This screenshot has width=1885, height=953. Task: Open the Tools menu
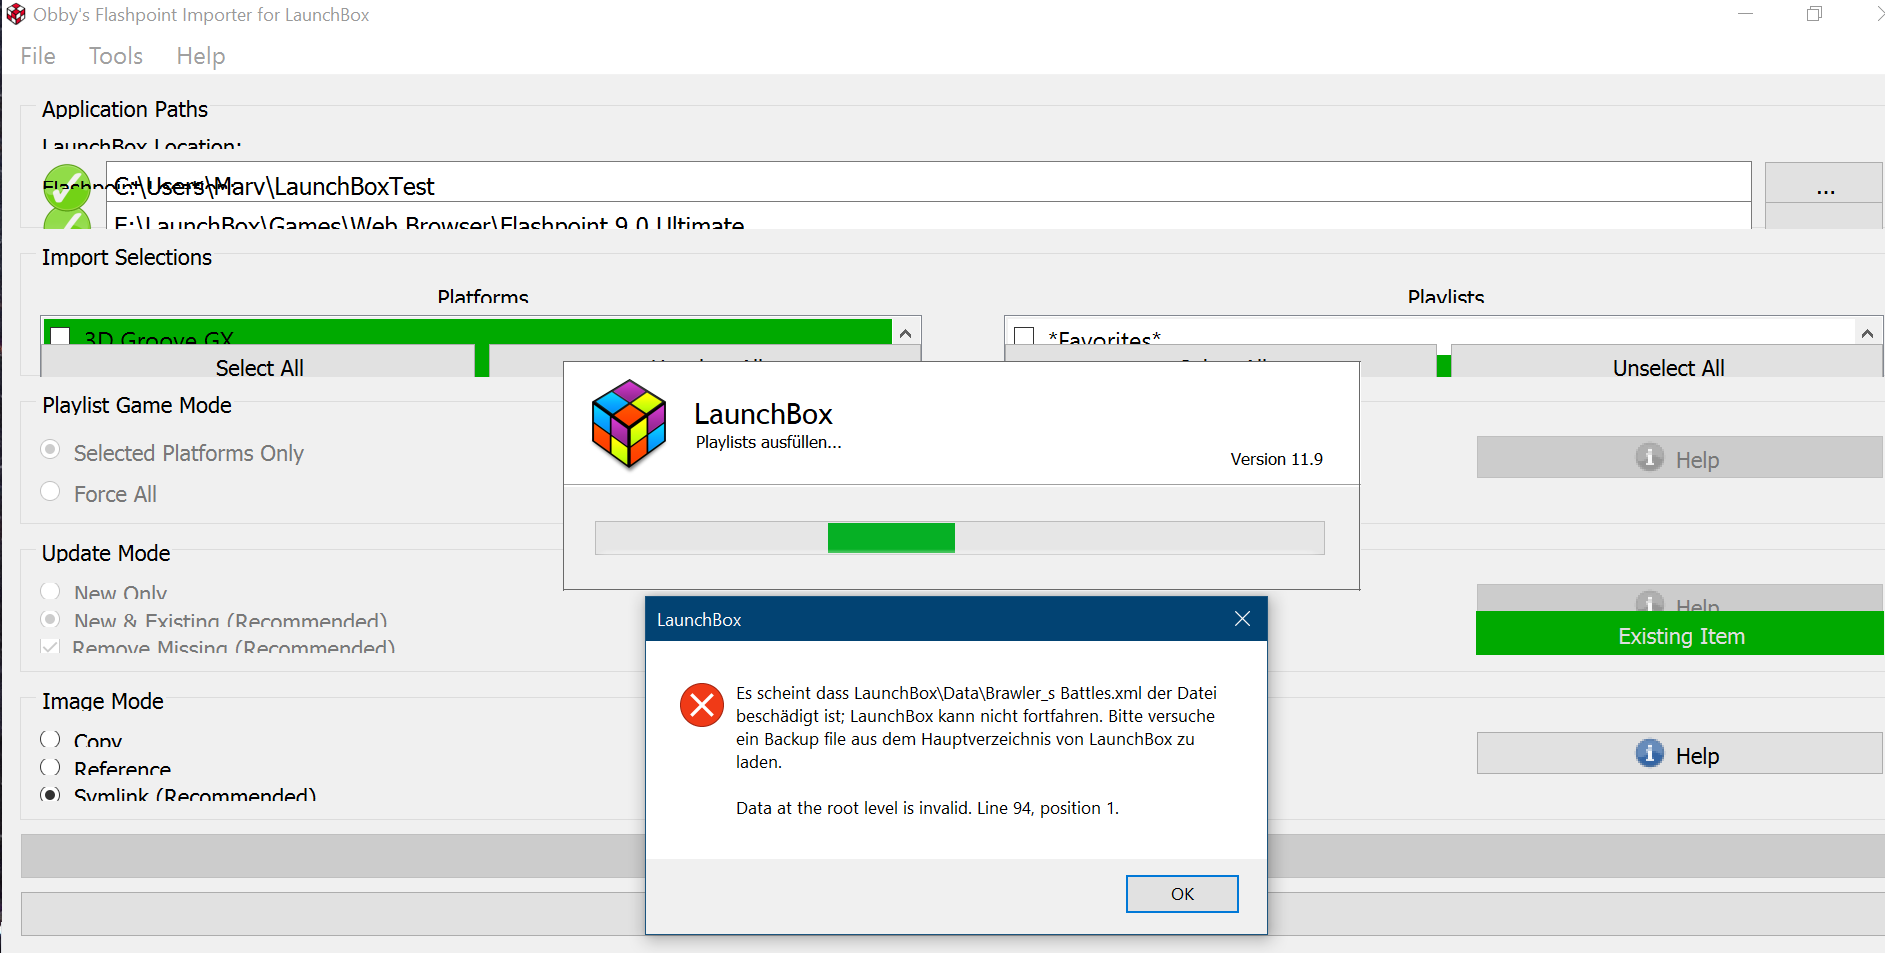[116, 56]
